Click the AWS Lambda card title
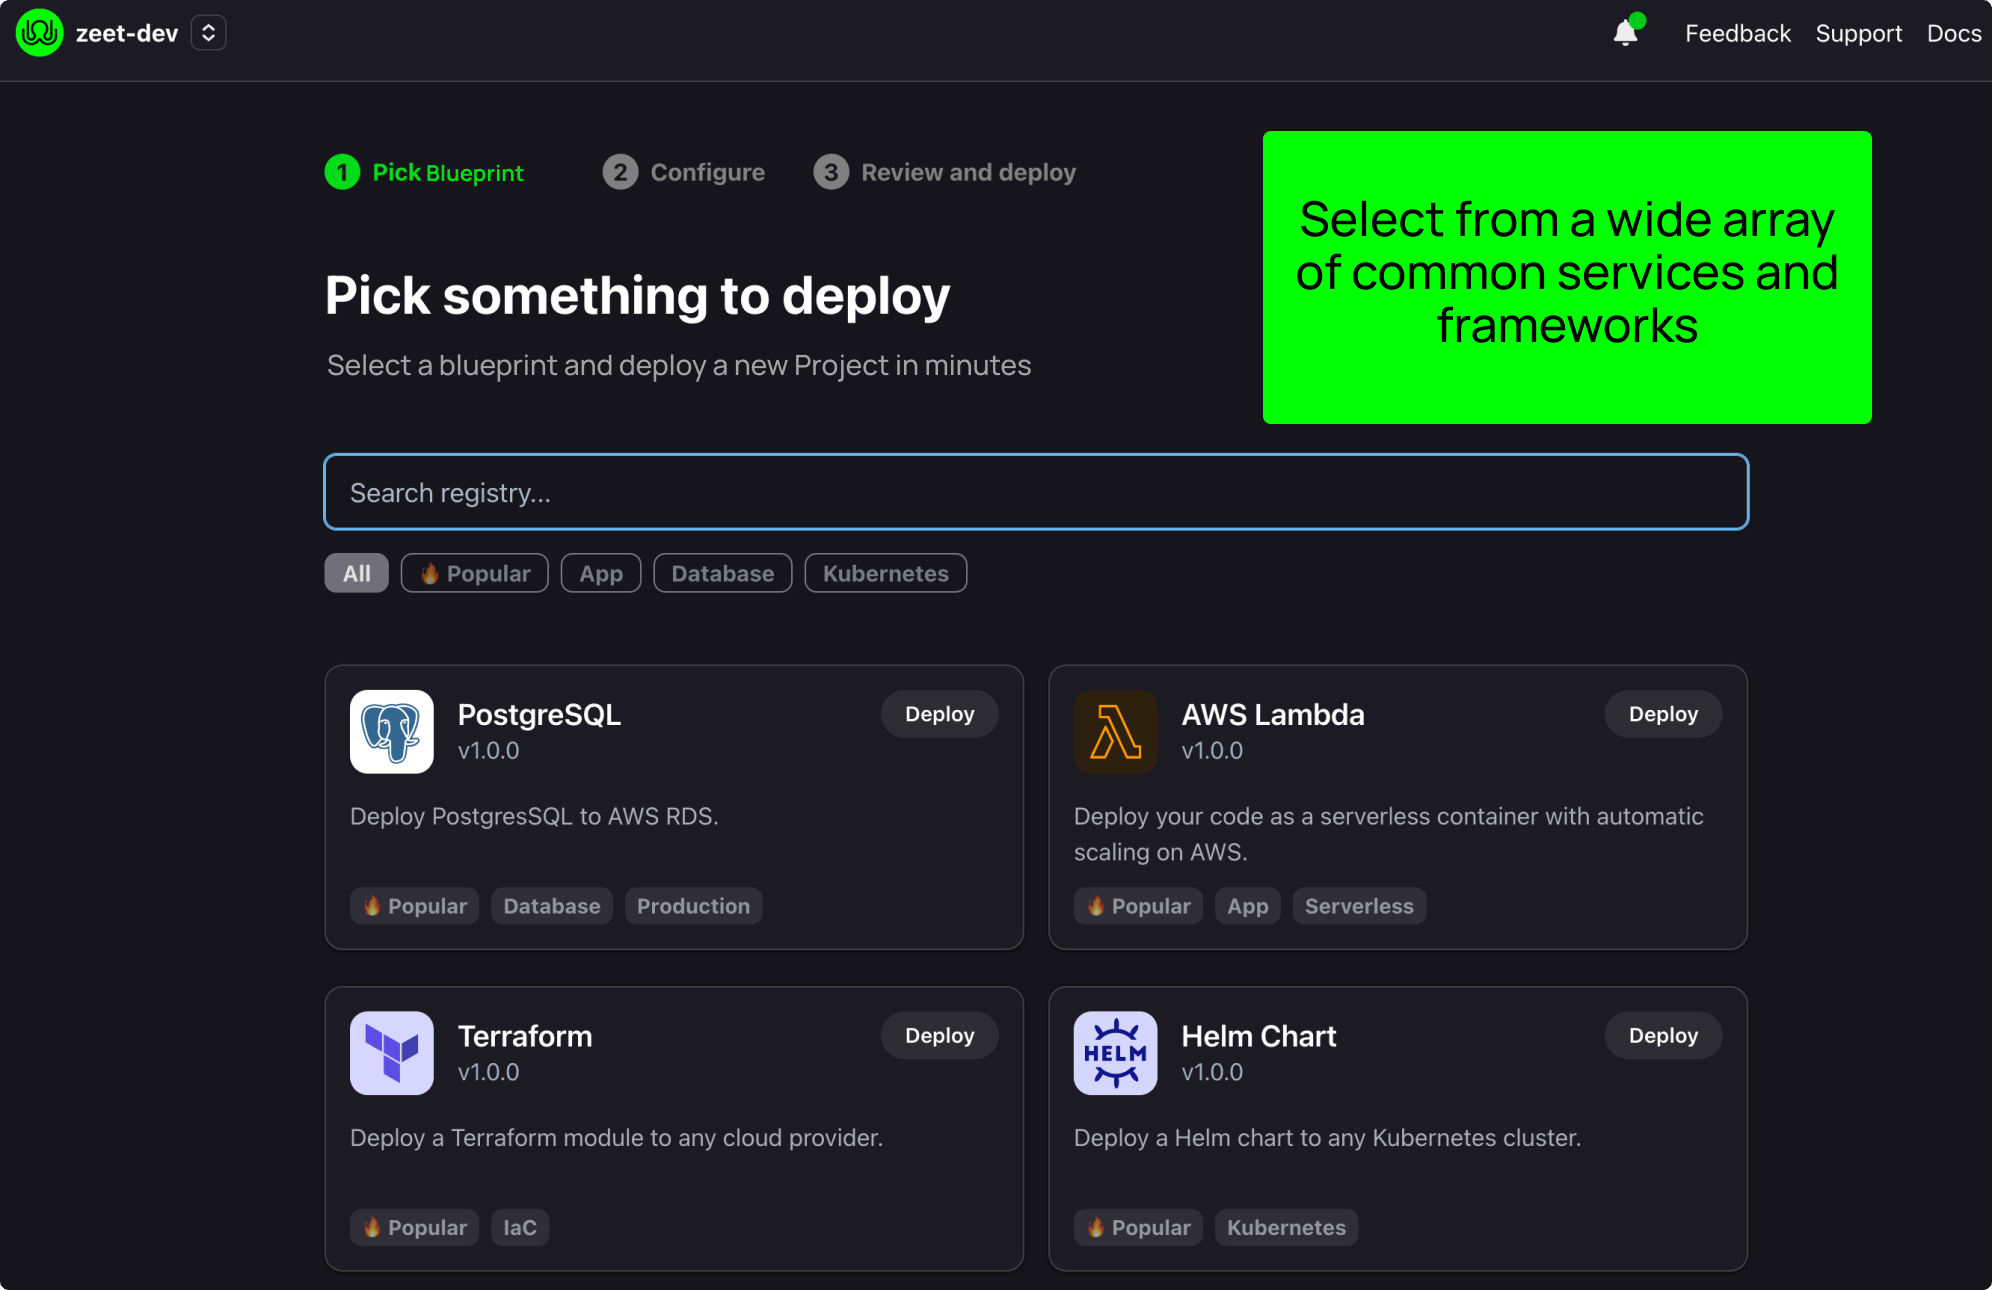Screen dimensions: 1992x1290 click(x=1273, y=715)
